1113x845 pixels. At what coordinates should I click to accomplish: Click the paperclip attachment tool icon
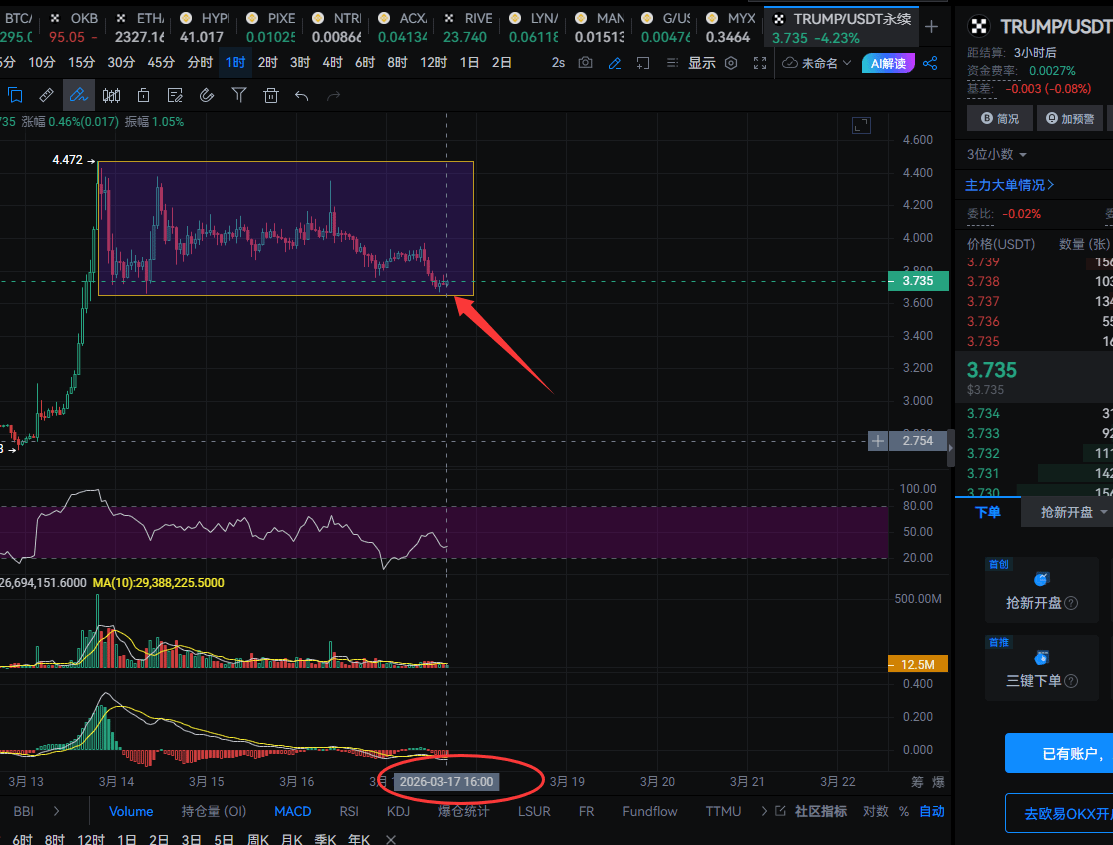click(207, 95)
